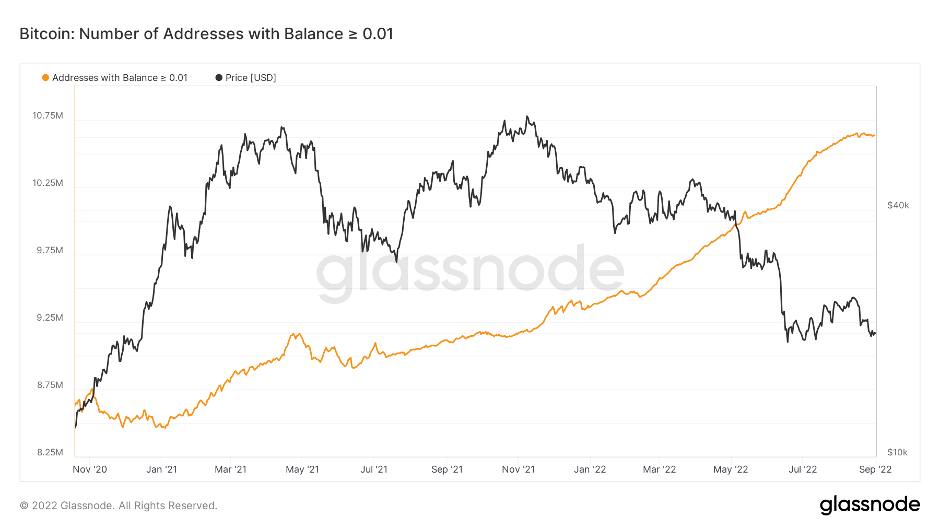The height and width of the screenshot is (529, 941).
Task: Click the 8.25M y-axis label
Action: (x=50, y=453)
